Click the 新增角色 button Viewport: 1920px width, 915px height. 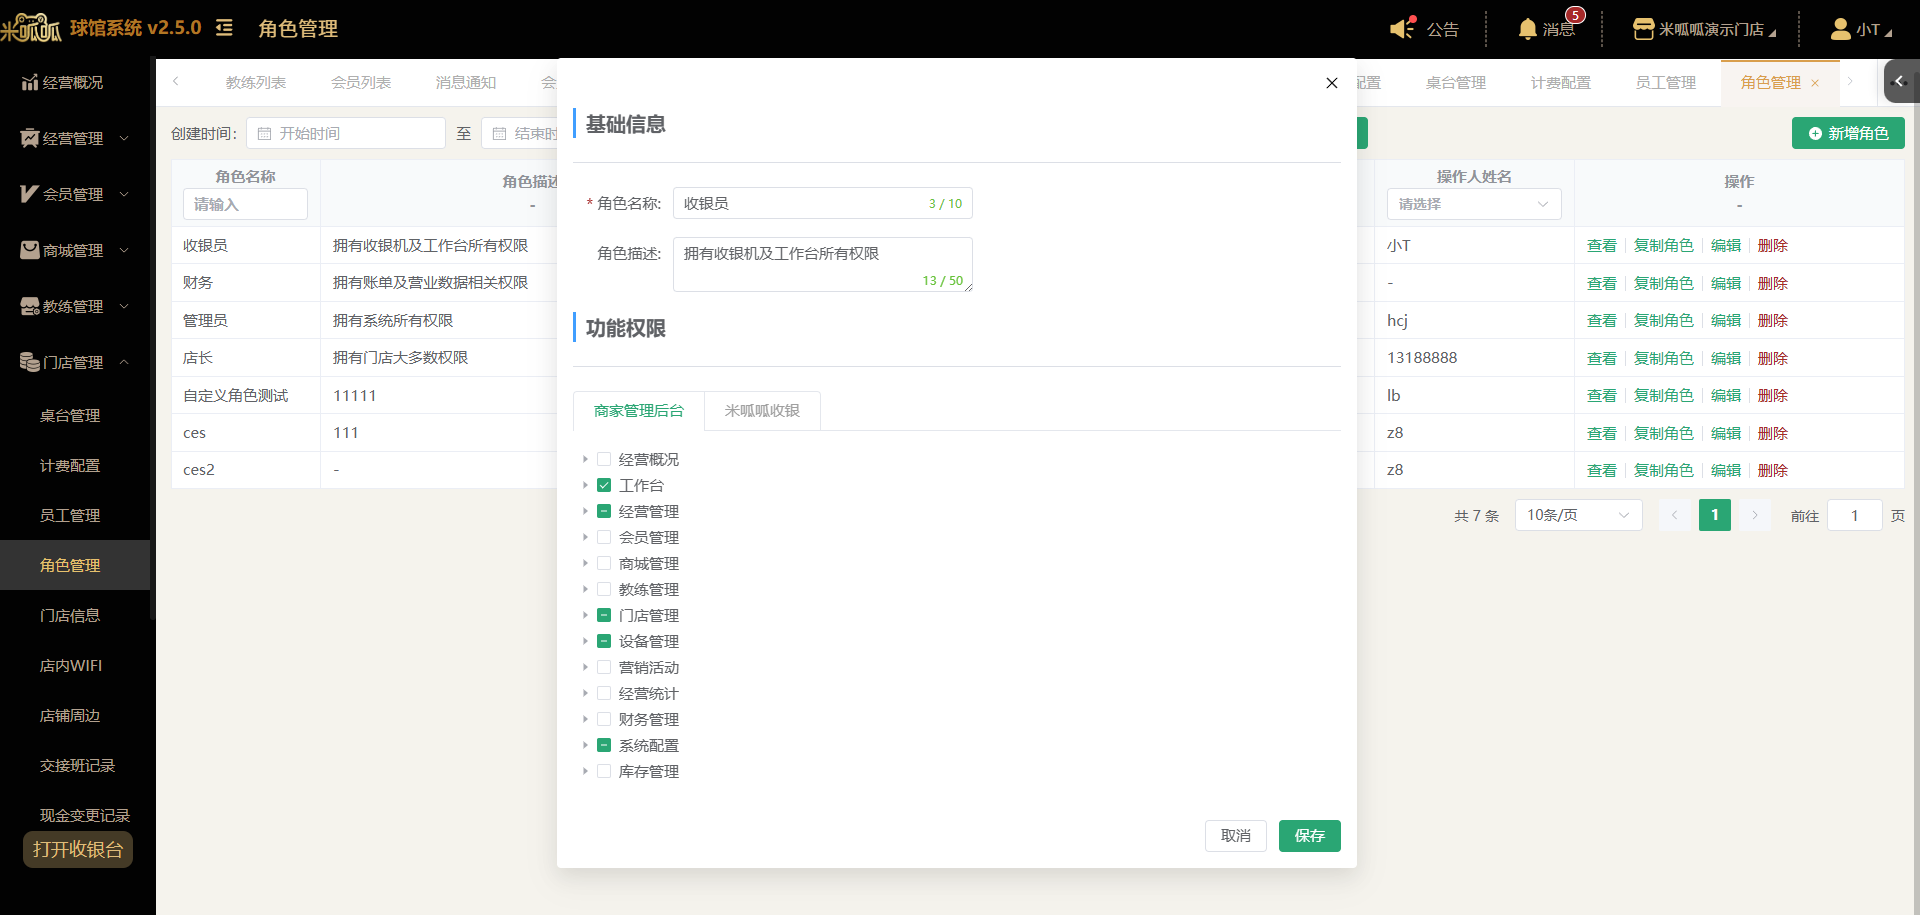(1848, 133)
